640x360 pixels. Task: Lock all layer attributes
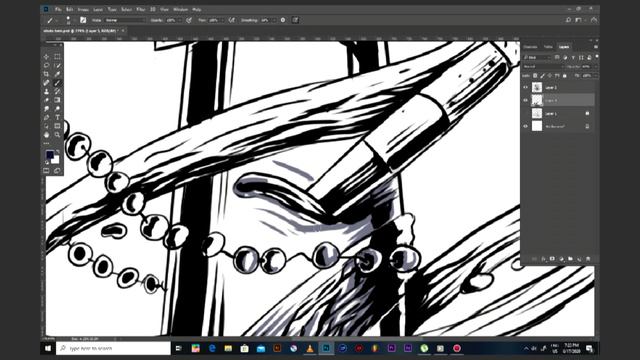click(565, 76)
